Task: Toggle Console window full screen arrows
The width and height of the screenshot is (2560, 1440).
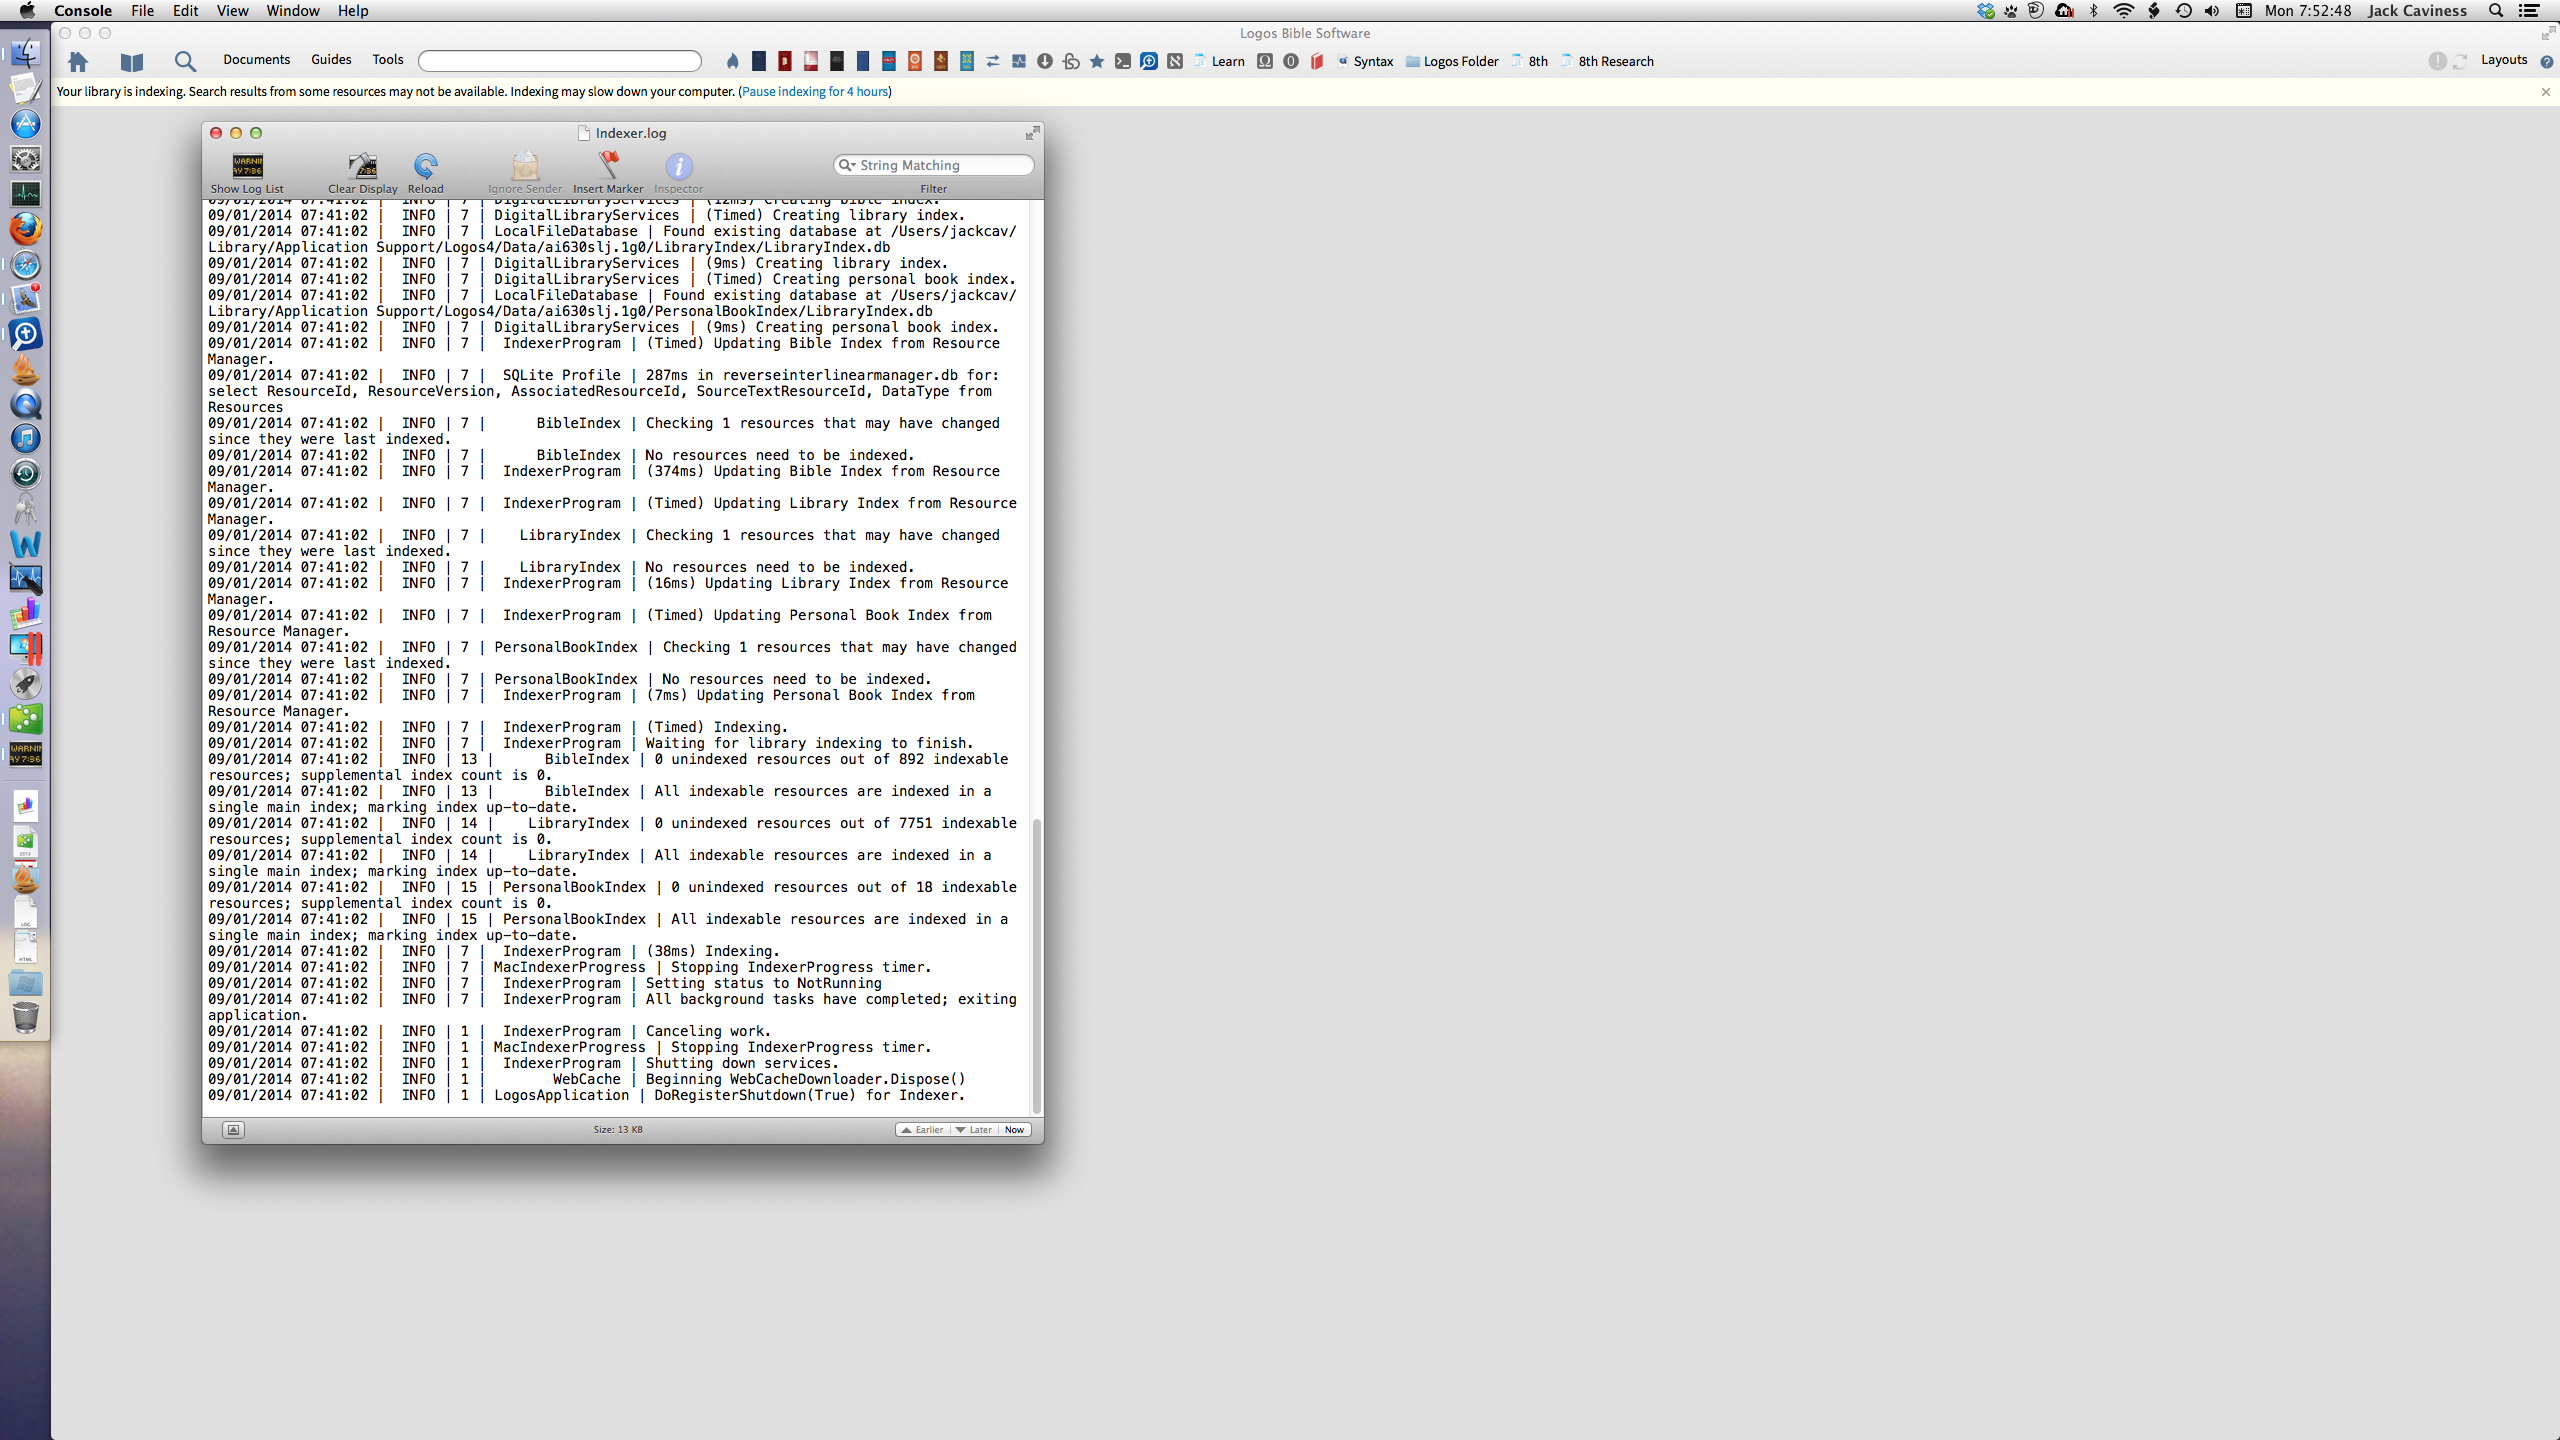Action: point(1032,133)
